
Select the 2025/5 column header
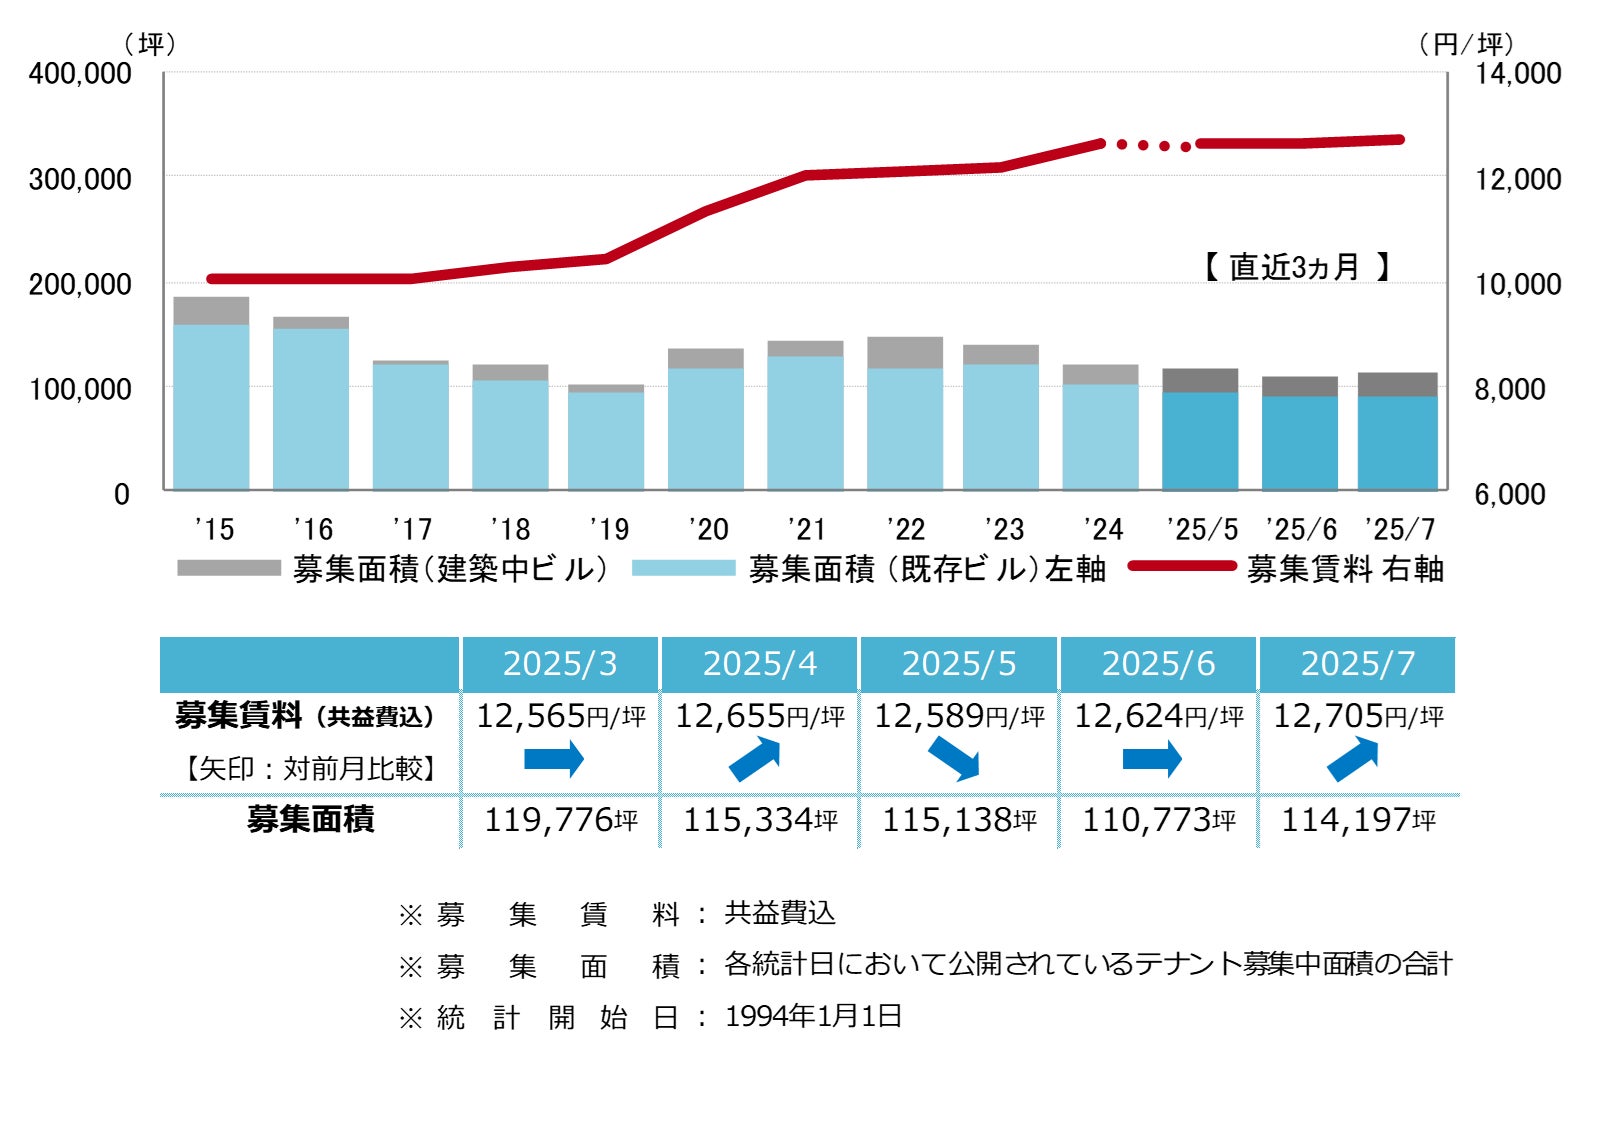point(959,664)
